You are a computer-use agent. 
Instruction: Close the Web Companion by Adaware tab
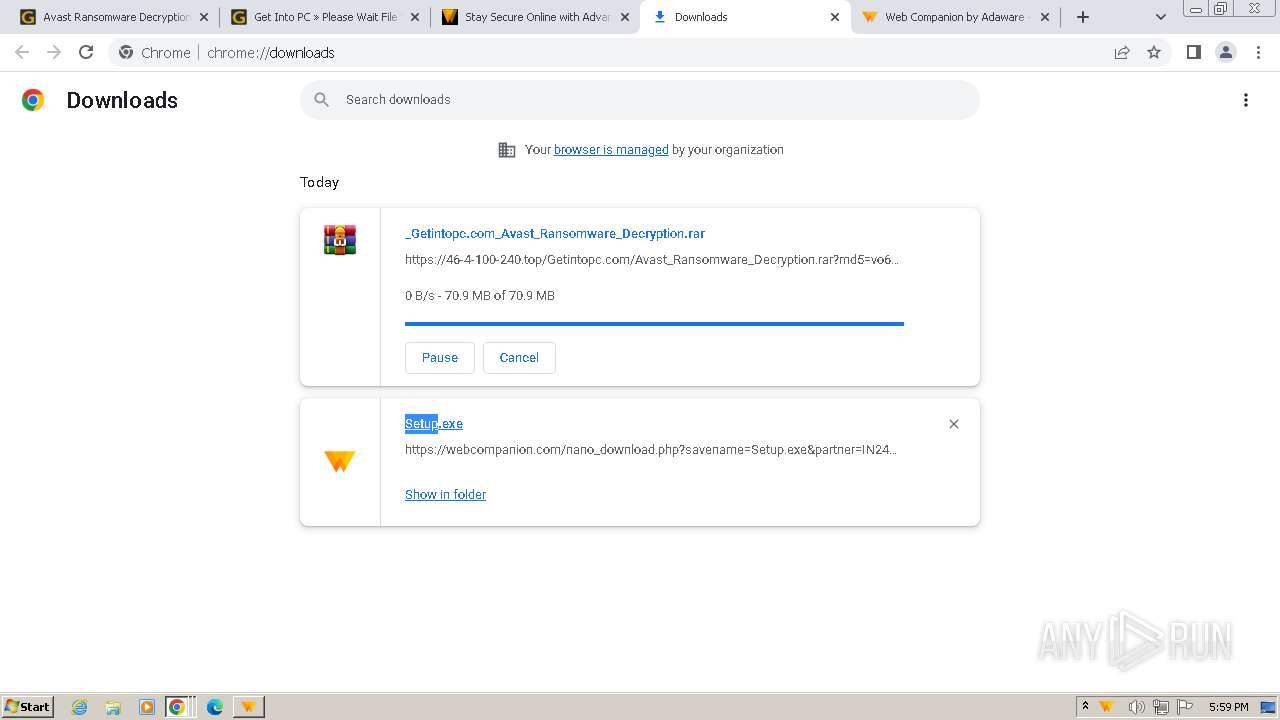(1046, 17)
